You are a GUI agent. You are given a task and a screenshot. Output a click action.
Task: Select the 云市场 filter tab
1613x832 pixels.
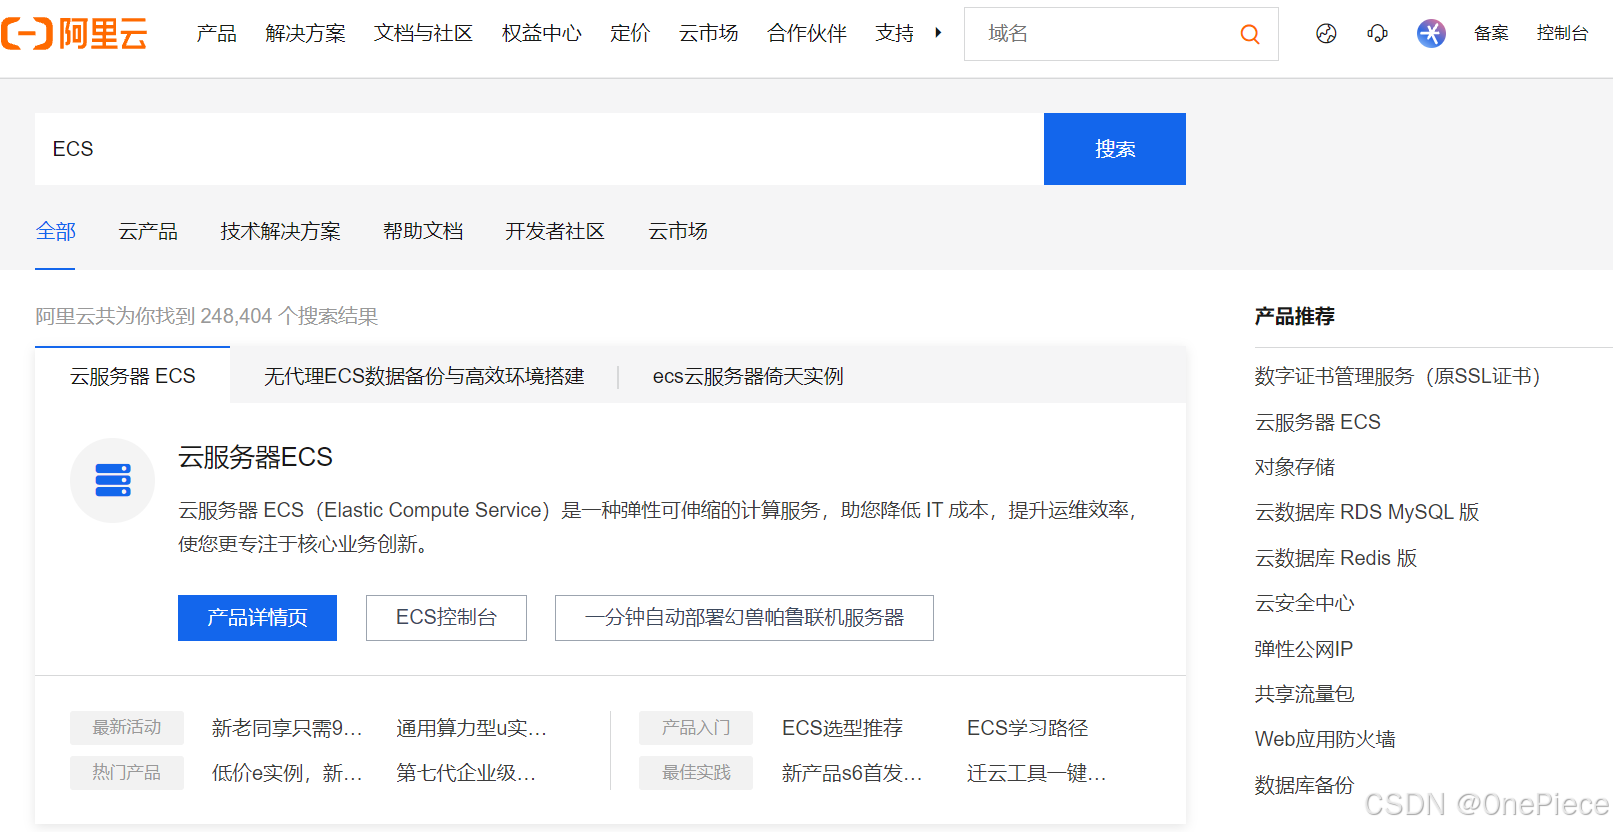pos(678,232)
